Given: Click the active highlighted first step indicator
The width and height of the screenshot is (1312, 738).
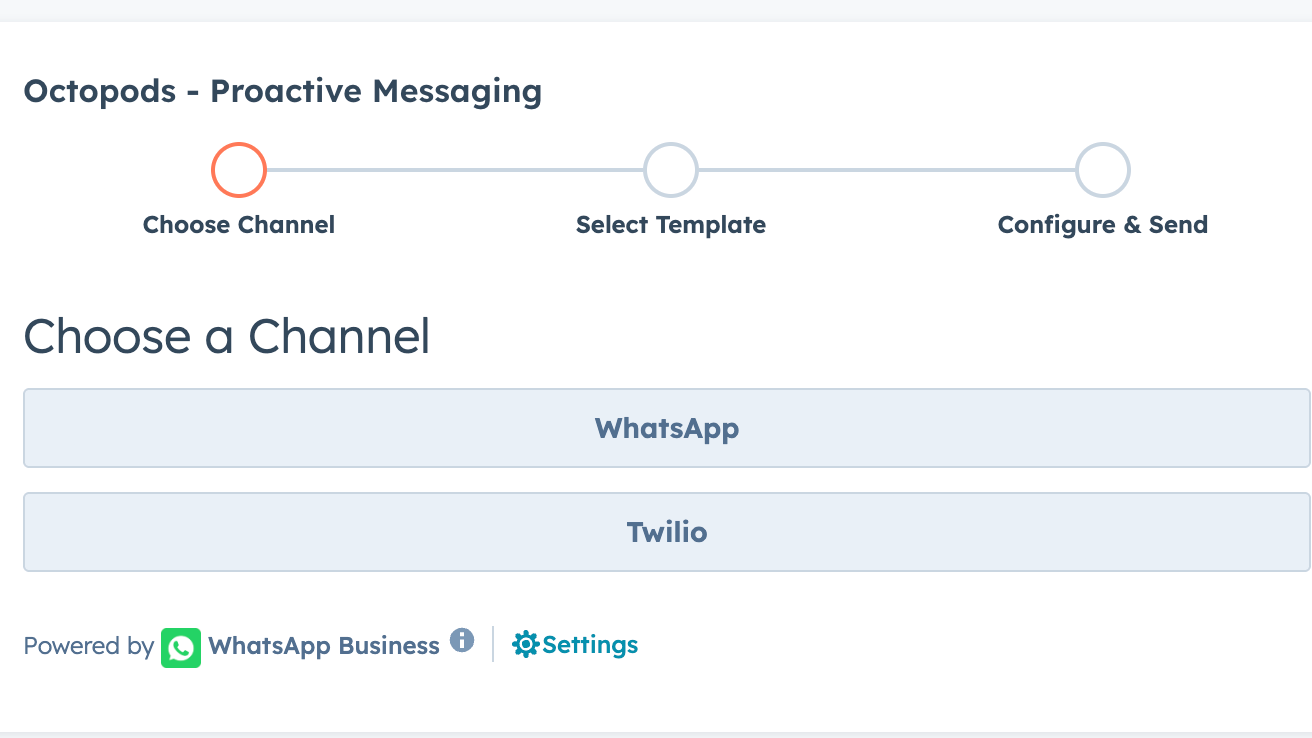Looking at the screenshot, I should click(238, 169).
